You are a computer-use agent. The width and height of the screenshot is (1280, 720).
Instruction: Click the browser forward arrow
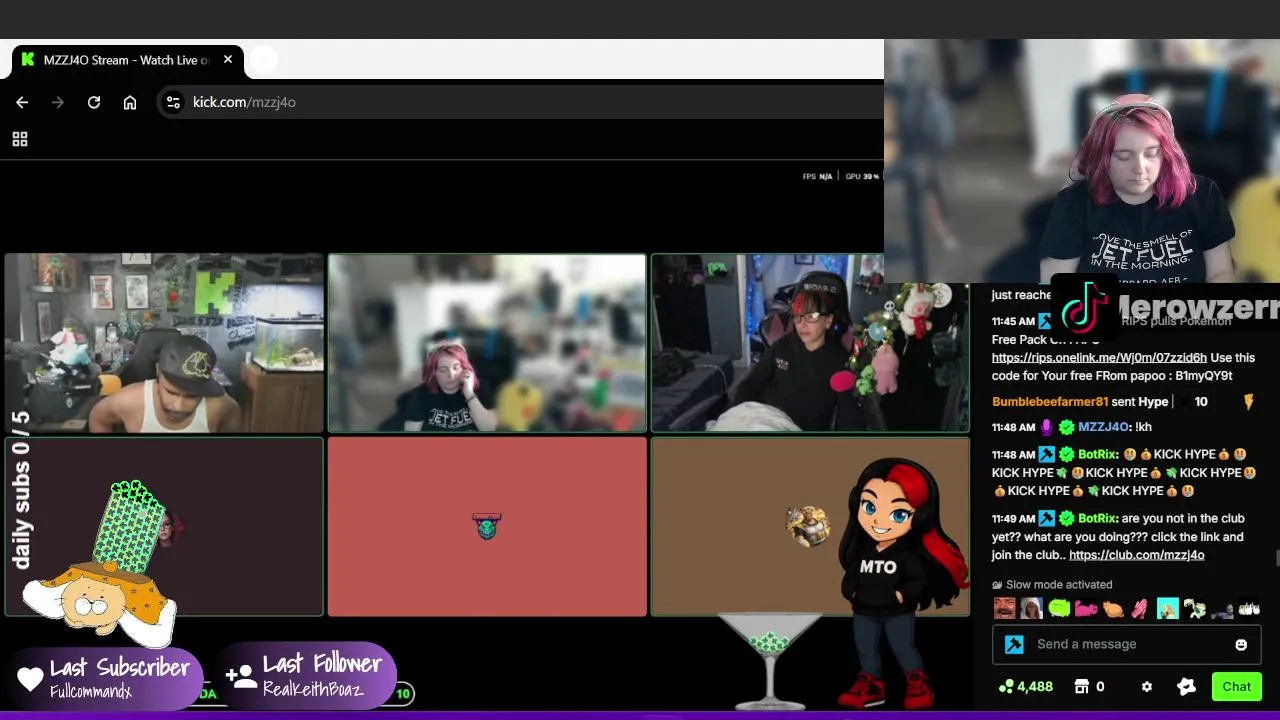[58, 102]
